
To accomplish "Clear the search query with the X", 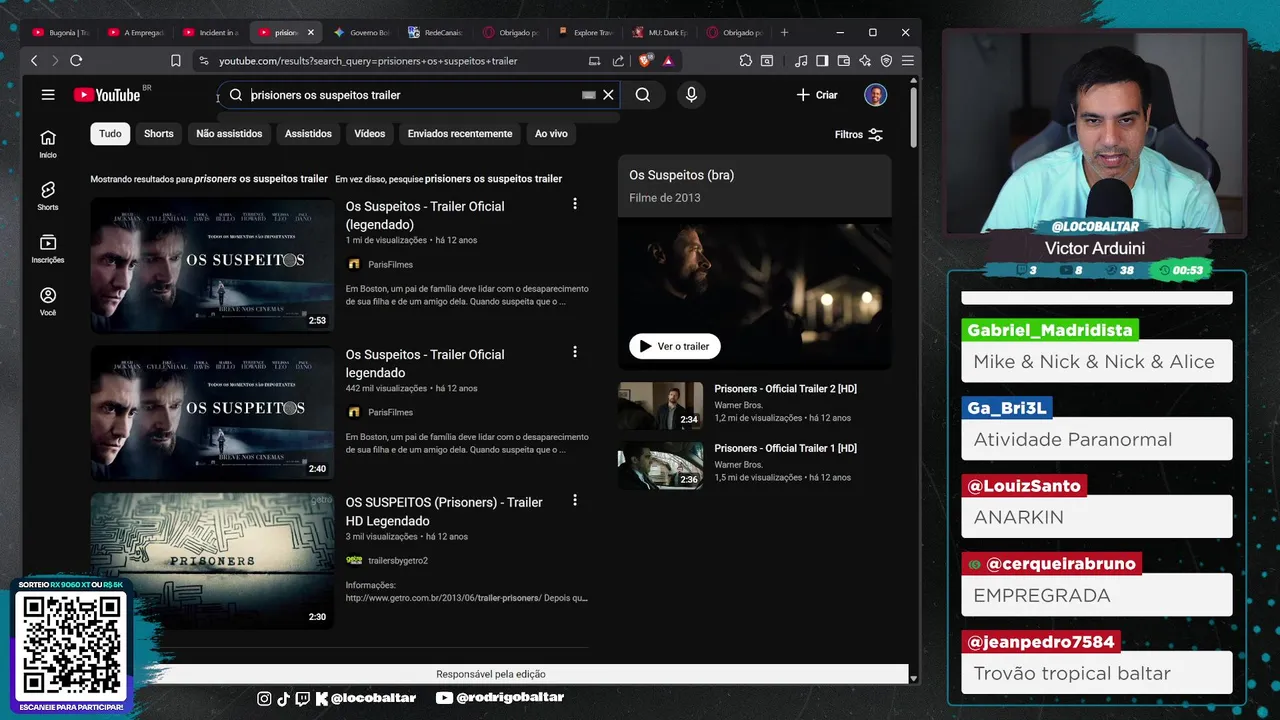I will click(608, 95).
